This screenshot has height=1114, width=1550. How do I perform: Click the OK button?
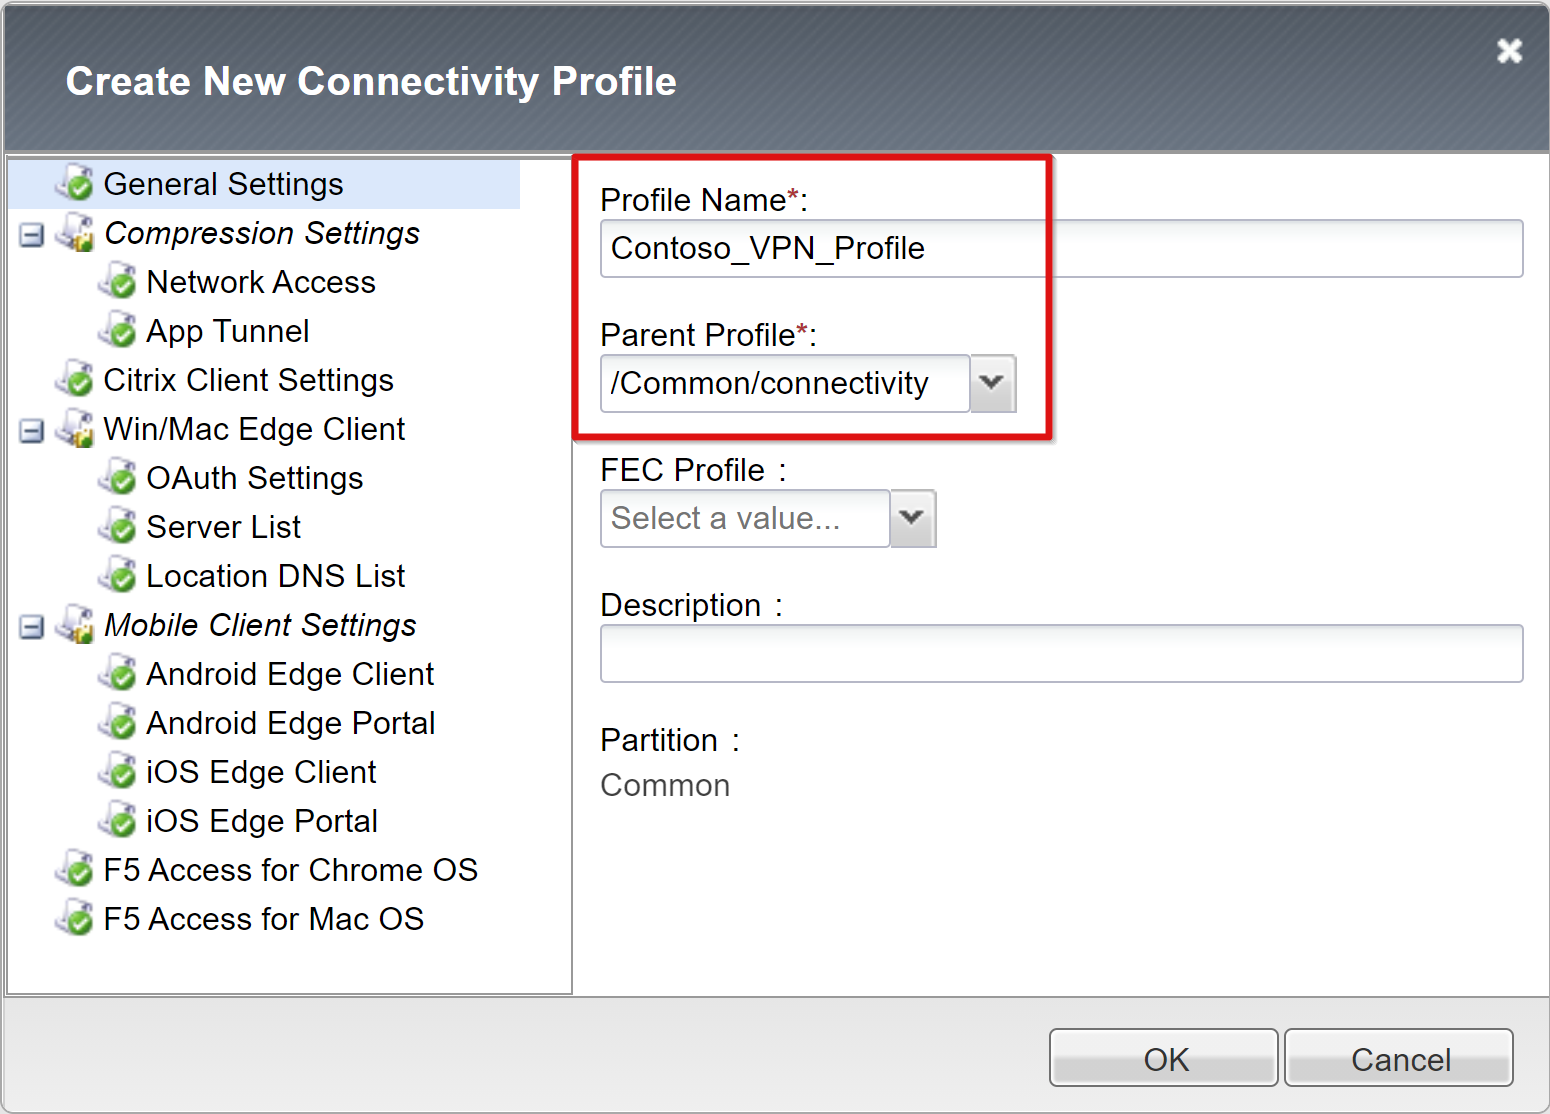point(1164,1058)
